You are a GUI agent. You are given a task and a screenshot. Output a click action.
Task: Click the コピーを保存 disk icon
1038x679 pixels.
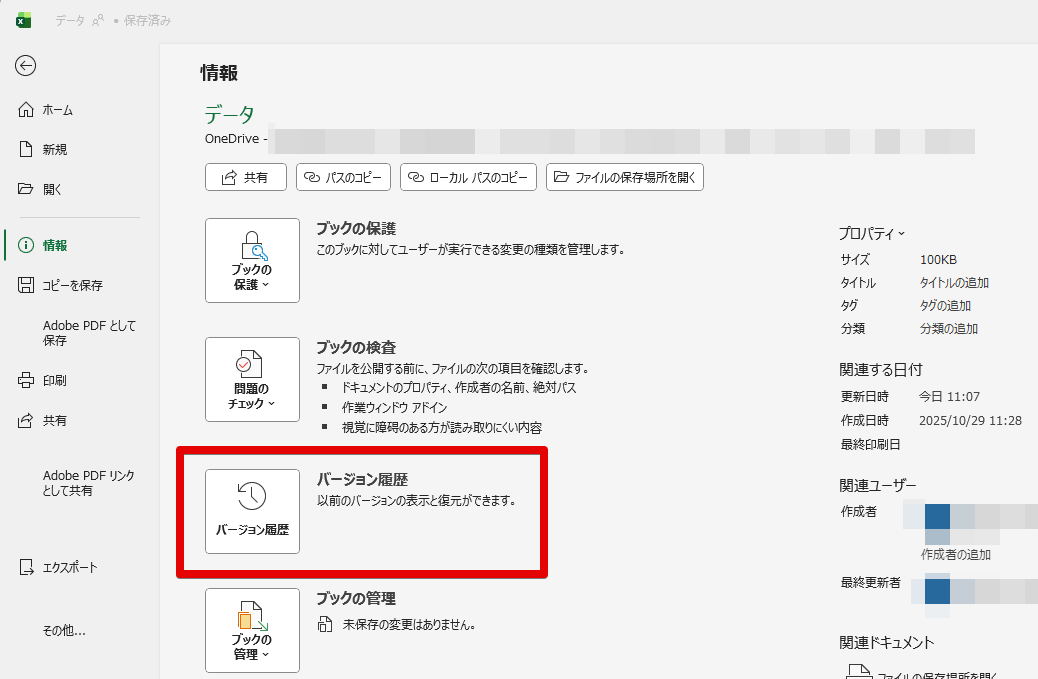27,285
